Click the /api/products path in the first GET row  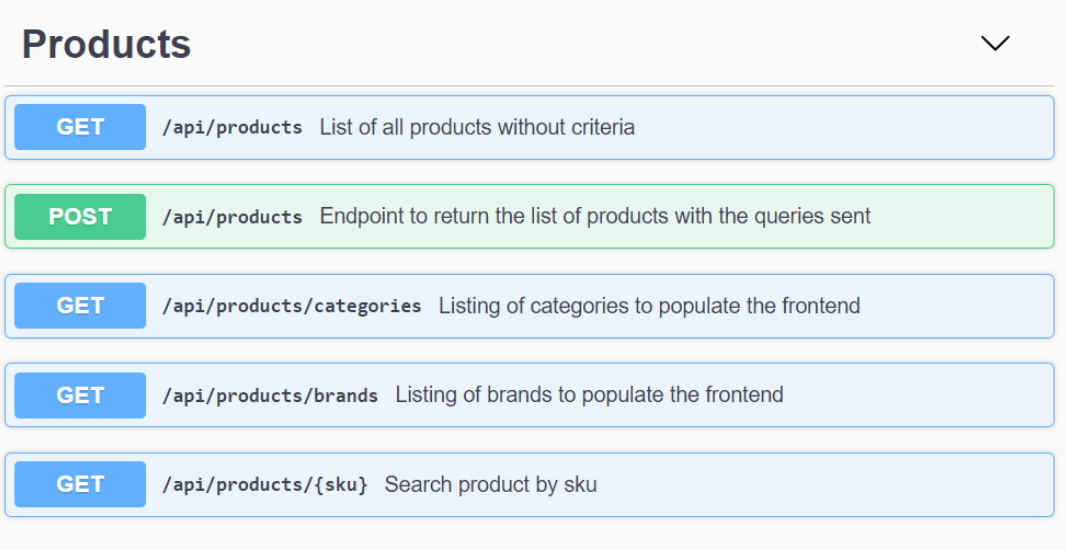pyautogui.click(x=232, y=128)
